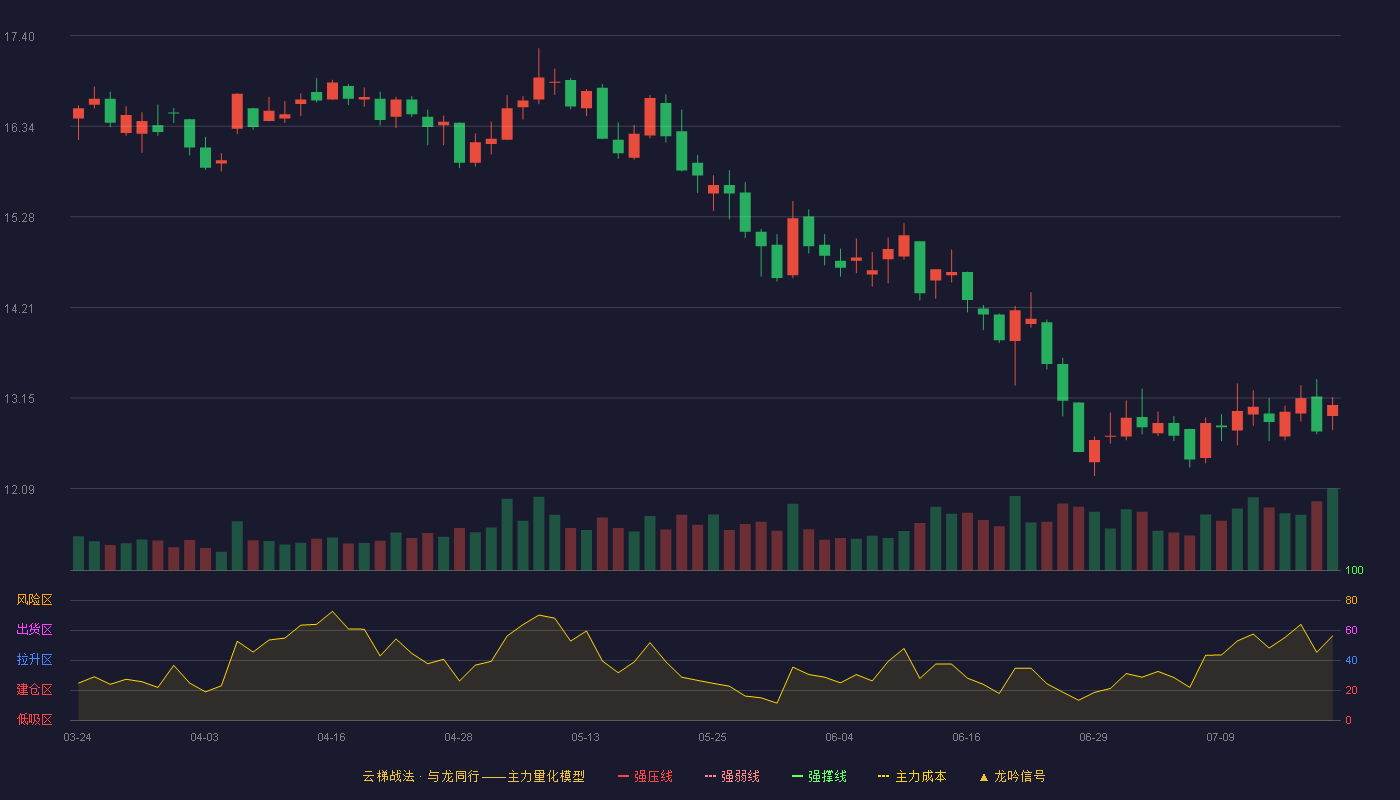Click the 出货区 zone label
Viewport: 1400px width, 800px height.
pyautogui.click(x=34, y=630)
